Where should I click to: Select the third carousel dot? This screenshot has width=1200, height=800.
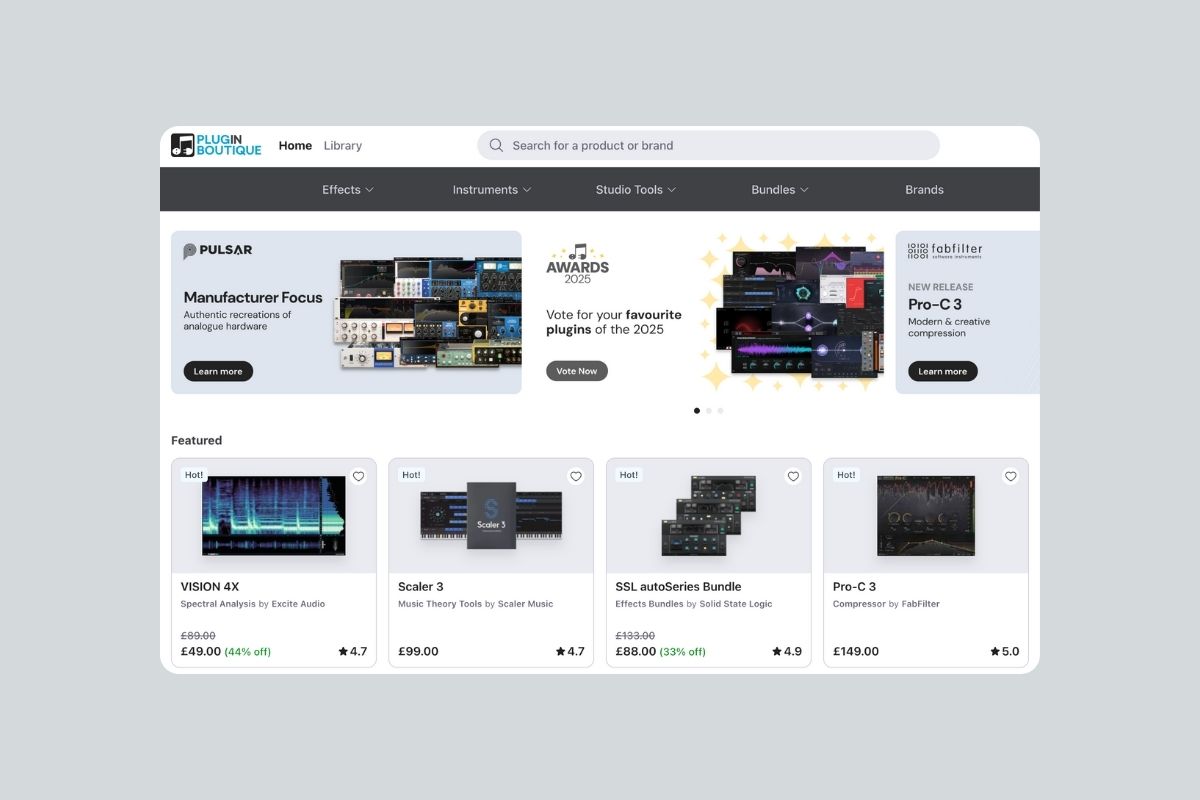tap(720, 410)
